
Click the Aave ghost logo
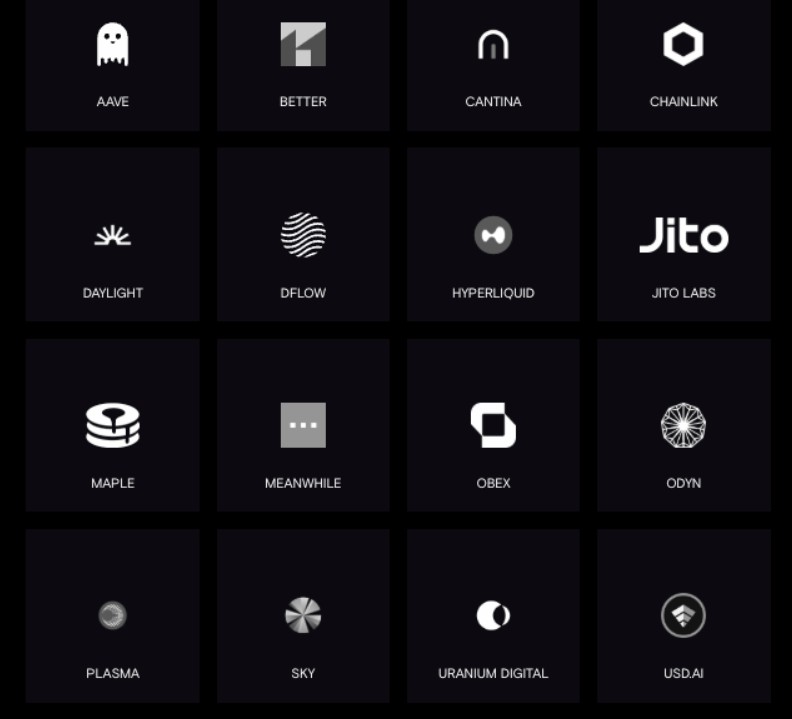[113, 44]
